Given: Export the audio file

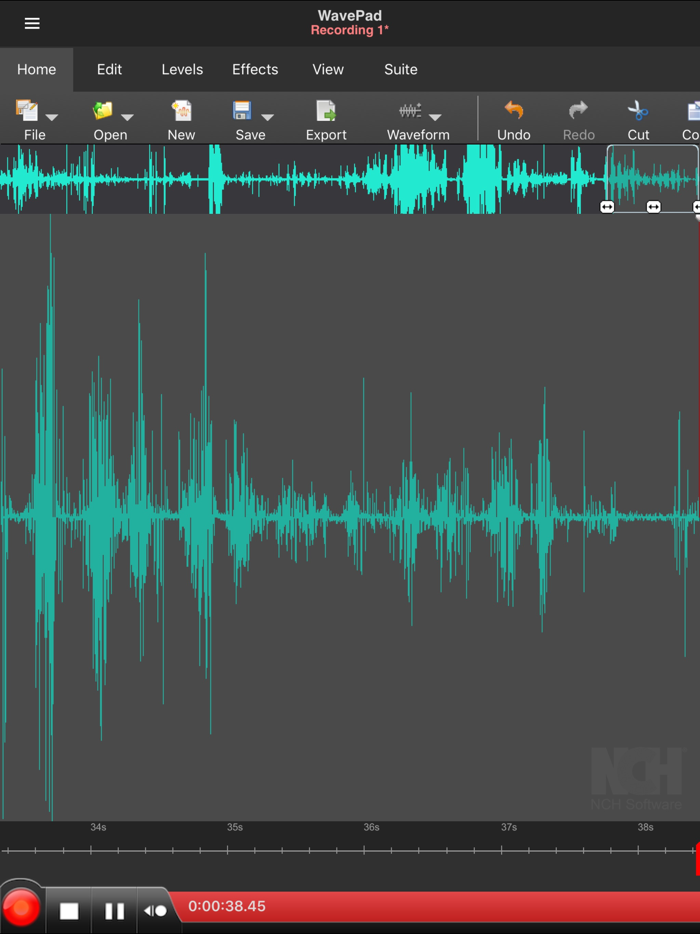Looking at the screenshot, I should coord(326,119).
